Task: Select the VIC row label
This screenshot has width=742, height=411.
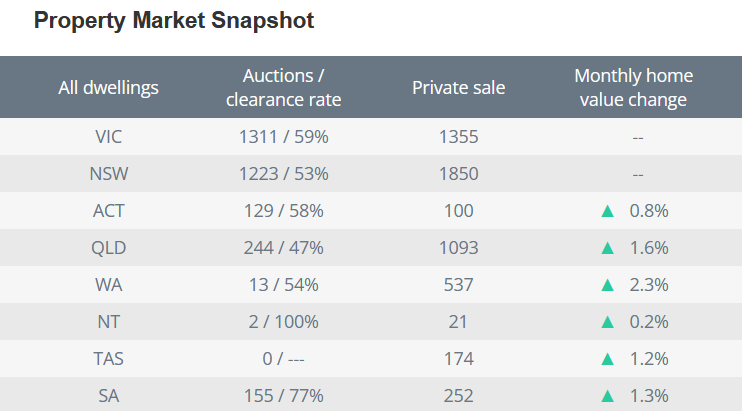Action: tap(109, 137)
